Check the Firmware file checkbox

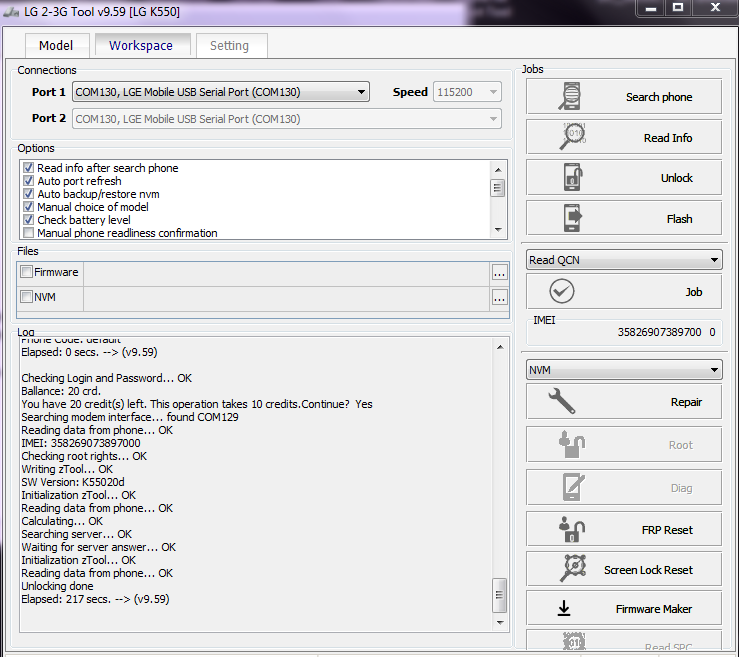pos(26,271)
